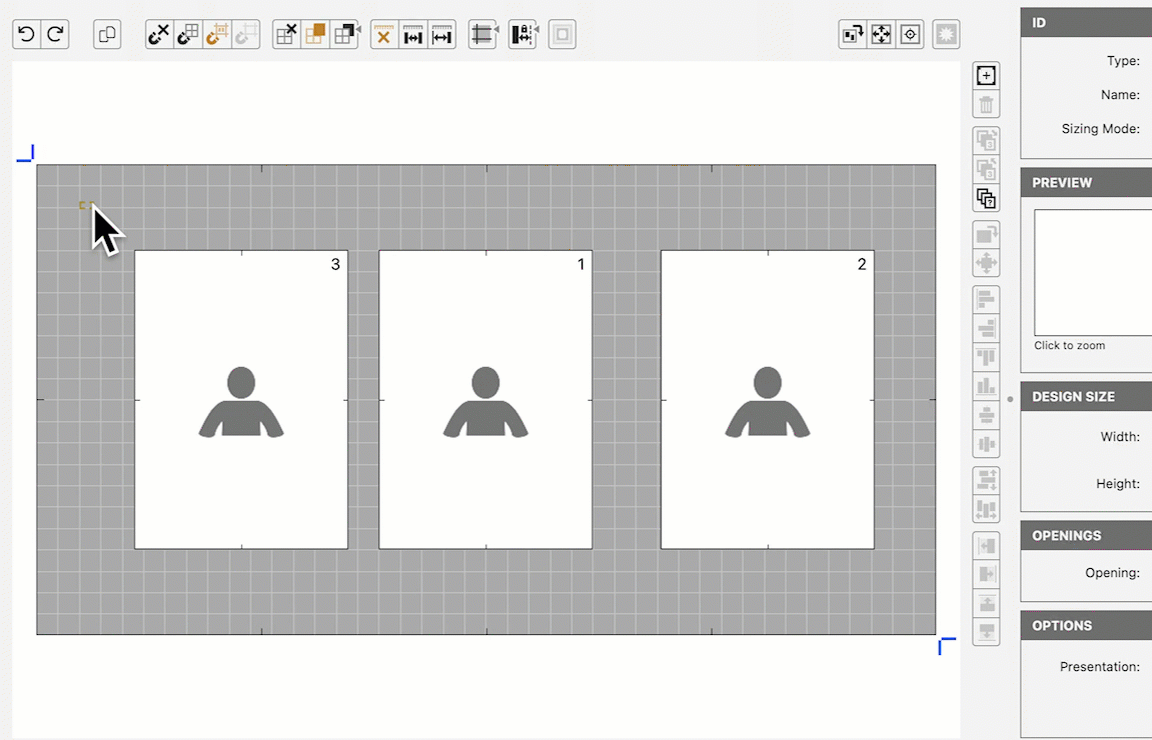Image resolution: width=1152 pixels, height=740 pixels.
Task: Toggle the orange highlighted grid square icon
Action: pos(315,35)
